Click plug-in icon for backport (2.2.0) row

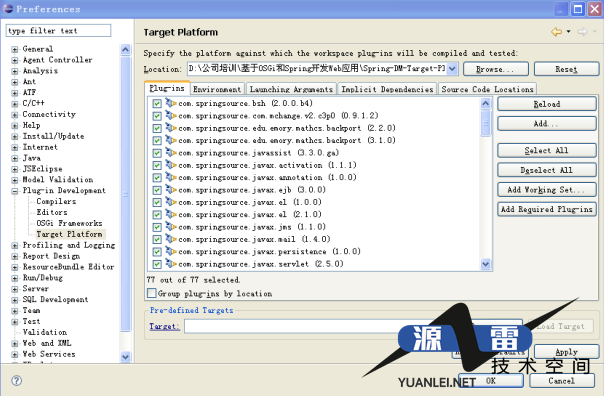coord(171,128)
